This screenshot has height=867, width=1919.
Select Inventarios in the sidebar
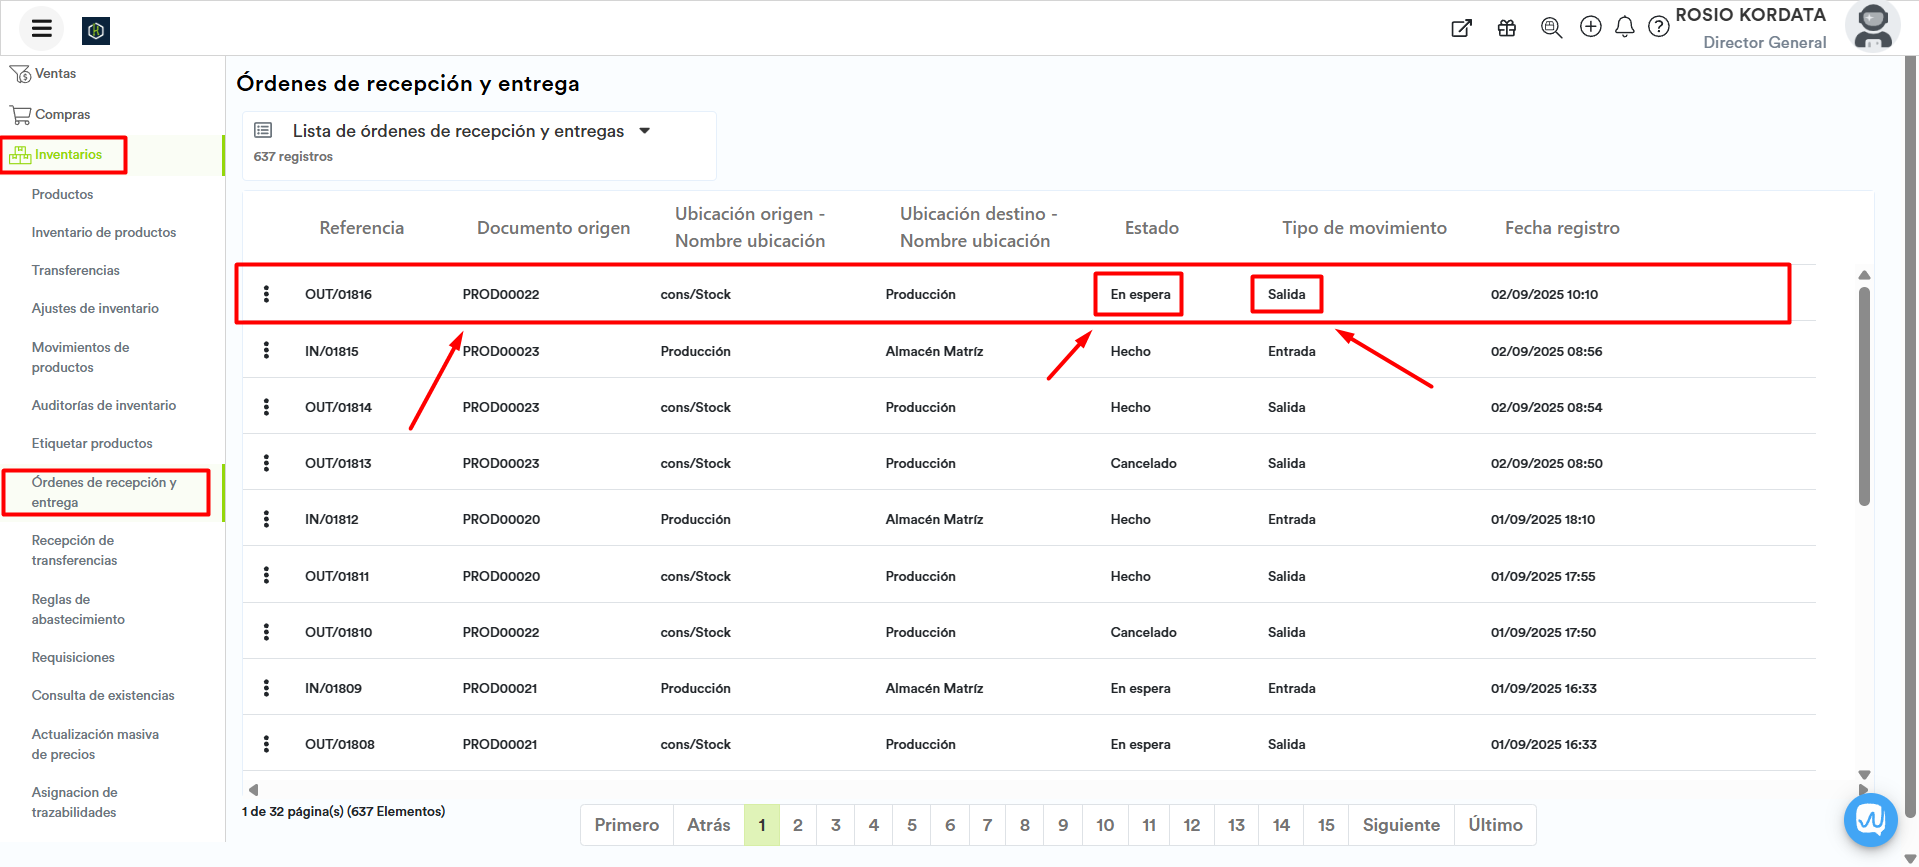point(68,155)
